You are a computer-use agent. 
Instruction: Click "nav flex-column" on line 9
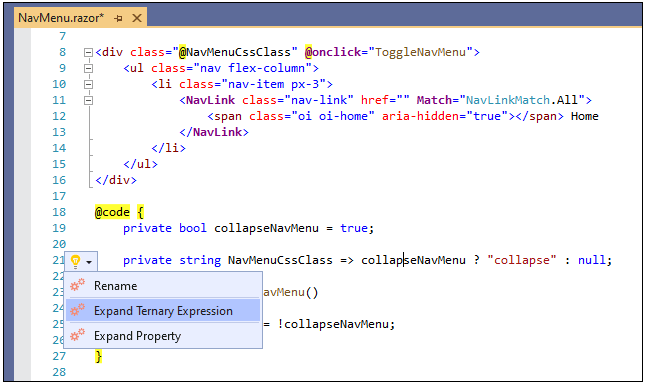click(x=253, y=68)
